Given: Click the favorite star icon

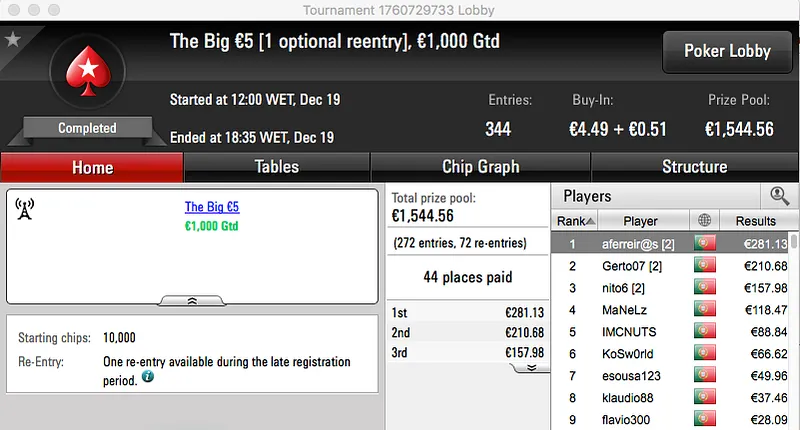Looking at the screenshot, I should pos(12,39).
